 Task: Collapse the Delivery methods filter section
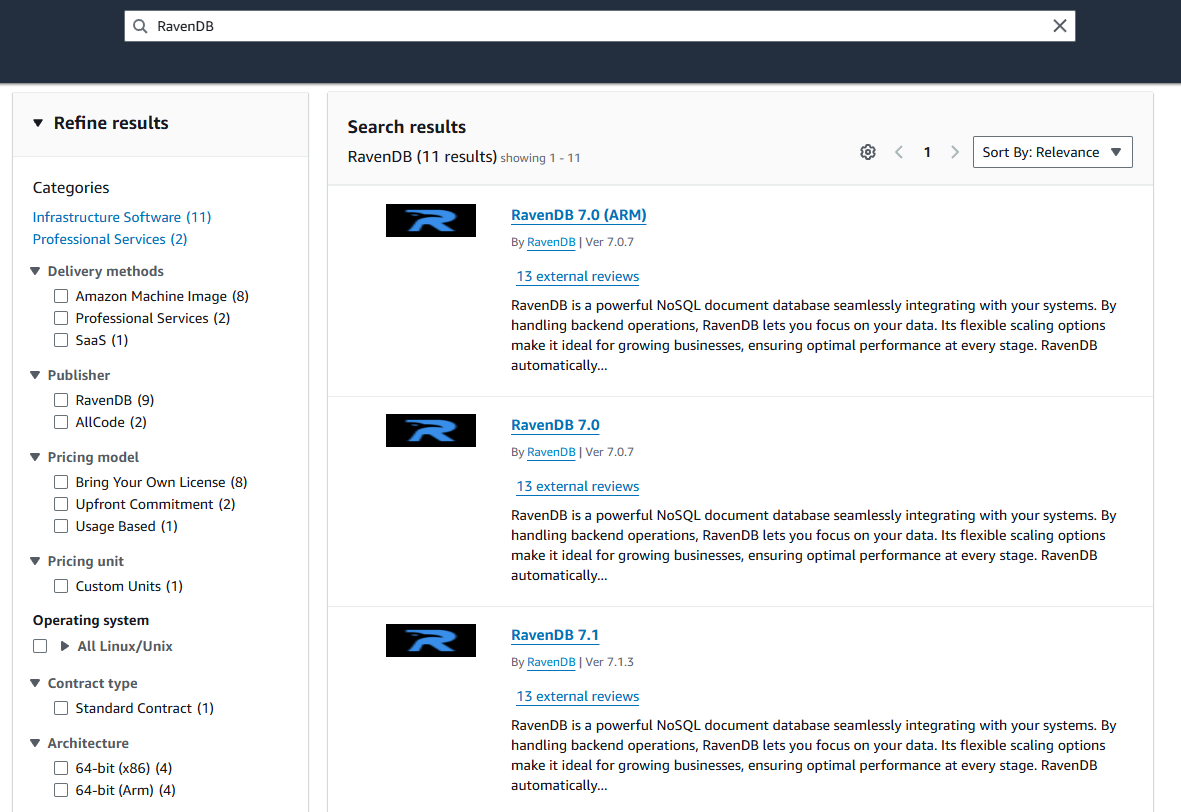35,271
